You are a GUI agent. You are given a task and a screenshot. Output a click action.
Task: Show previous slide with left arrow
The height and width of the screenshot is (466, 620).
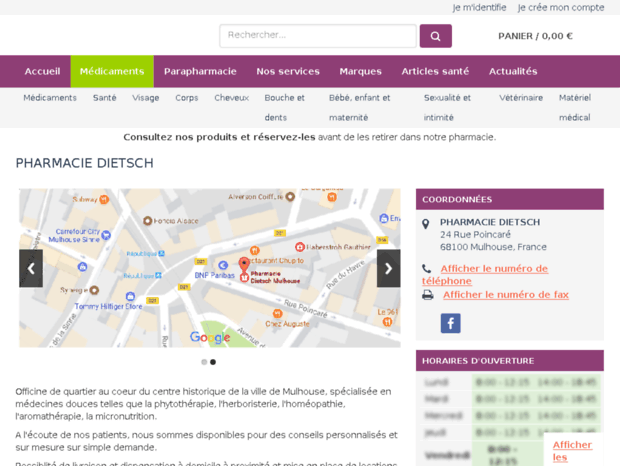click(x=31, y=268)
